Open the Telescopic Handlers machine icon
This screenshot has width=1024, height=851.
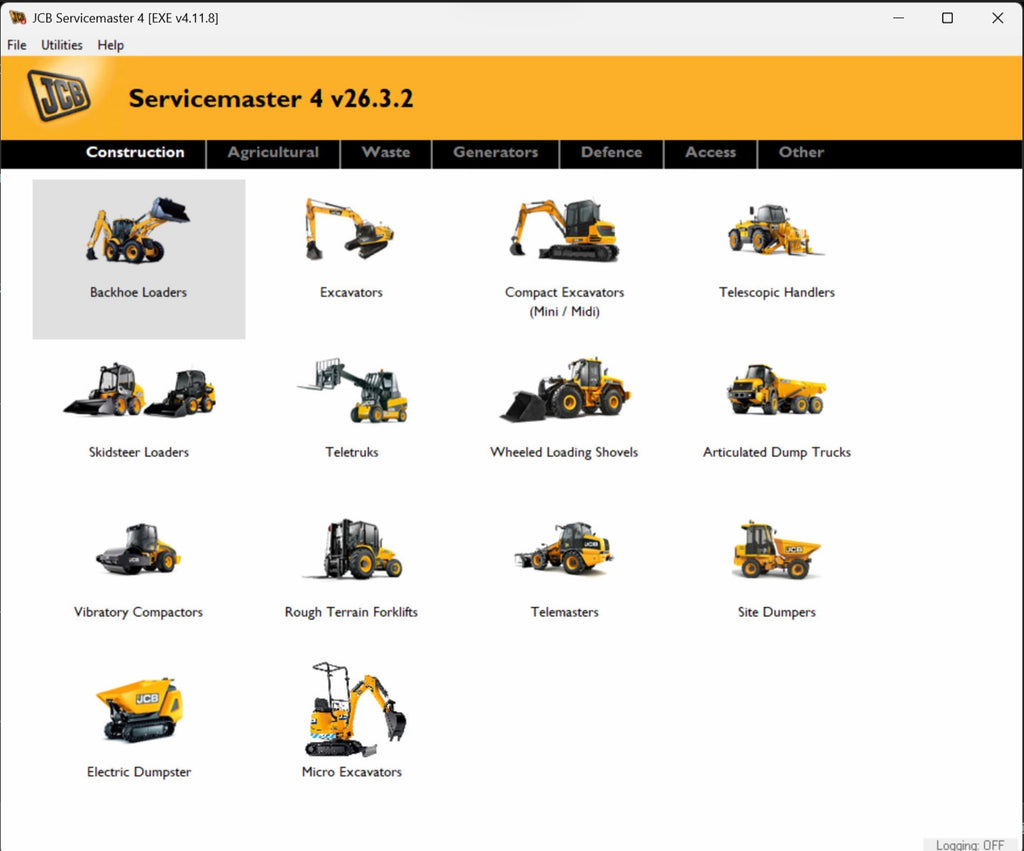(776, 229)
